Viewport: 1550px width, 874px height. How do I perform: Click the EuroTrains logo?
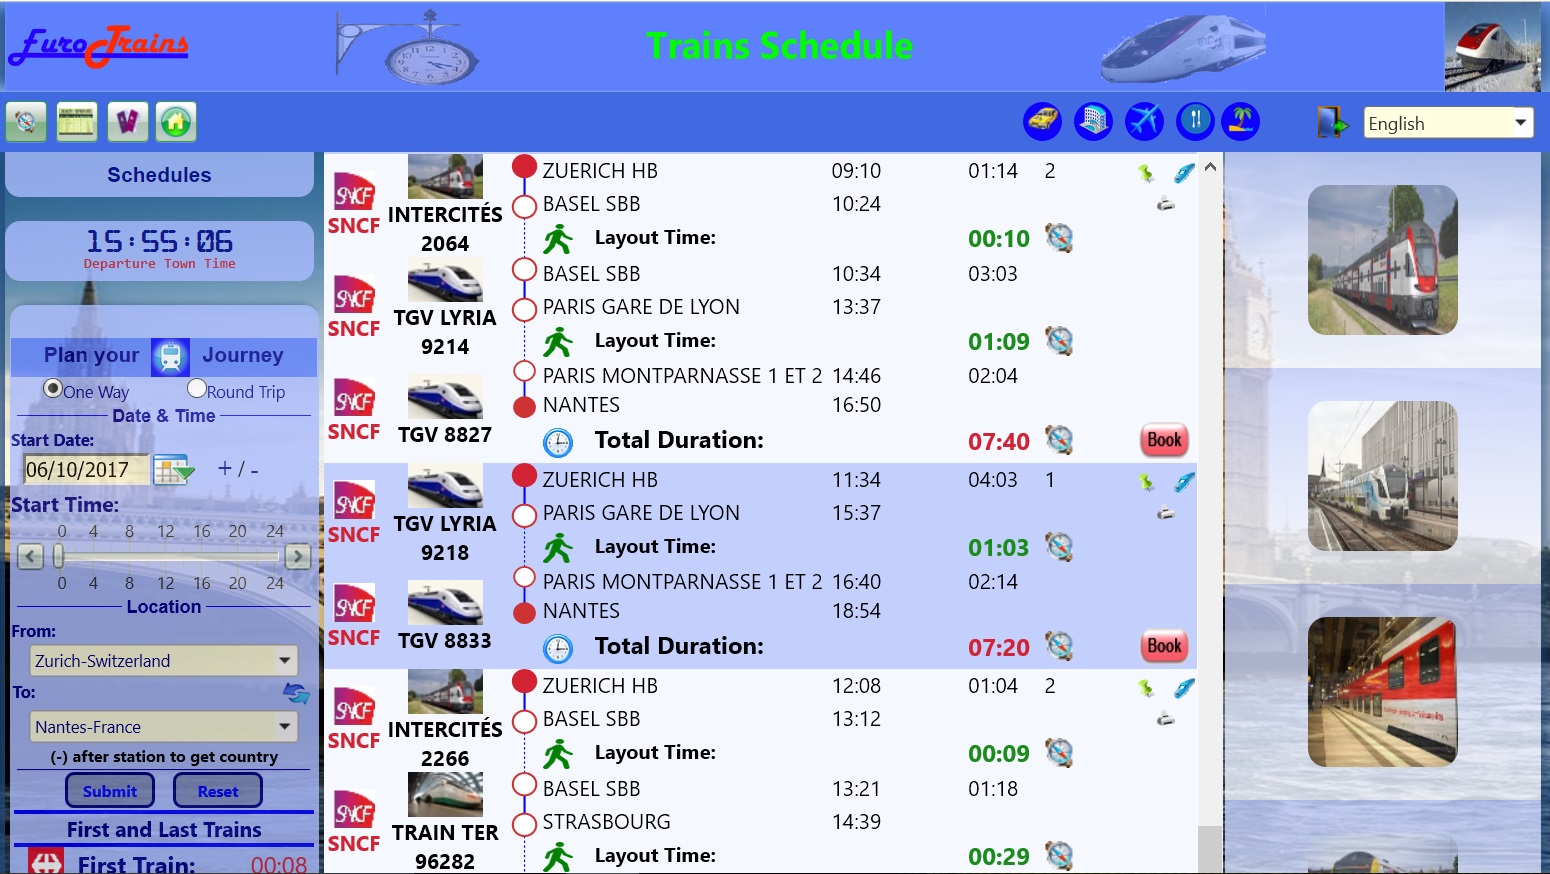(99, 46)
